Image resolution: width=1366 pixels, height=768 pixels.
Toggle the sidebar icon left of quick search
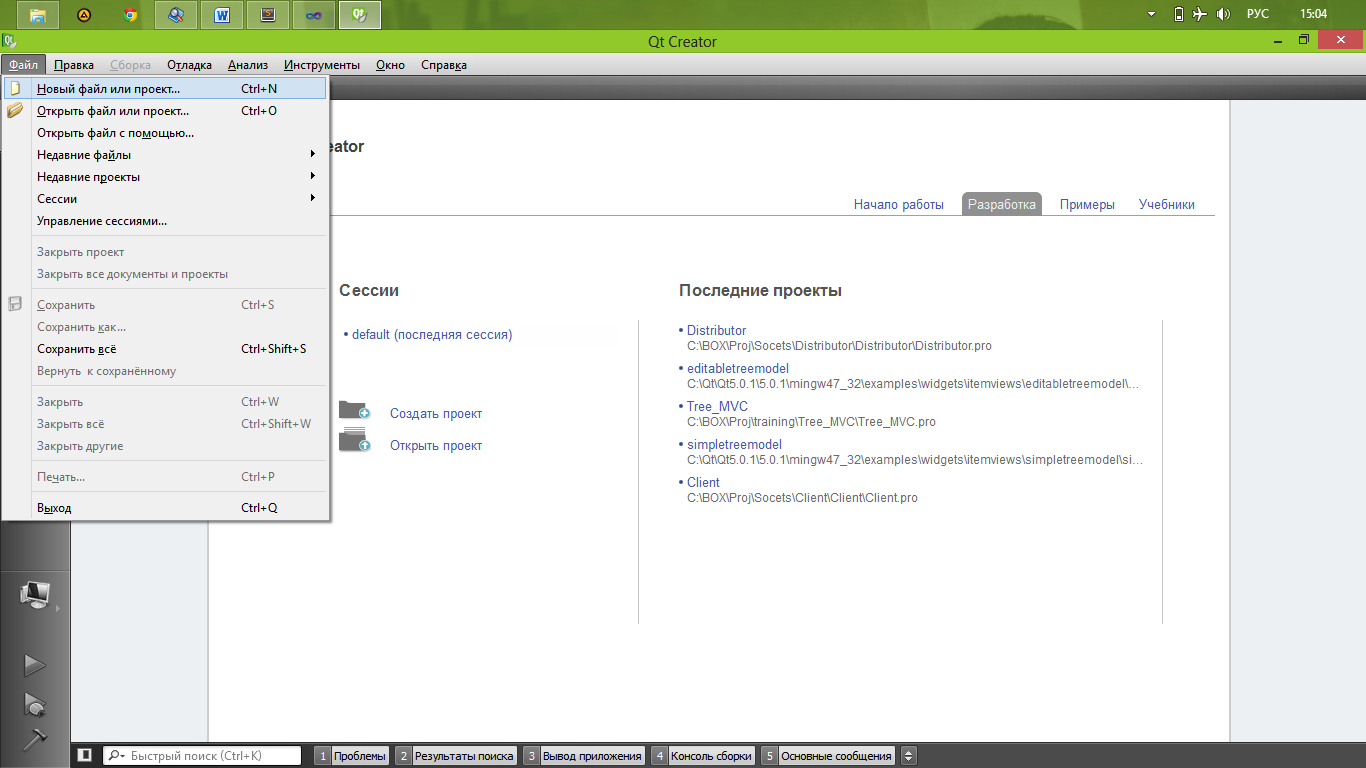[x=85, y=756]
